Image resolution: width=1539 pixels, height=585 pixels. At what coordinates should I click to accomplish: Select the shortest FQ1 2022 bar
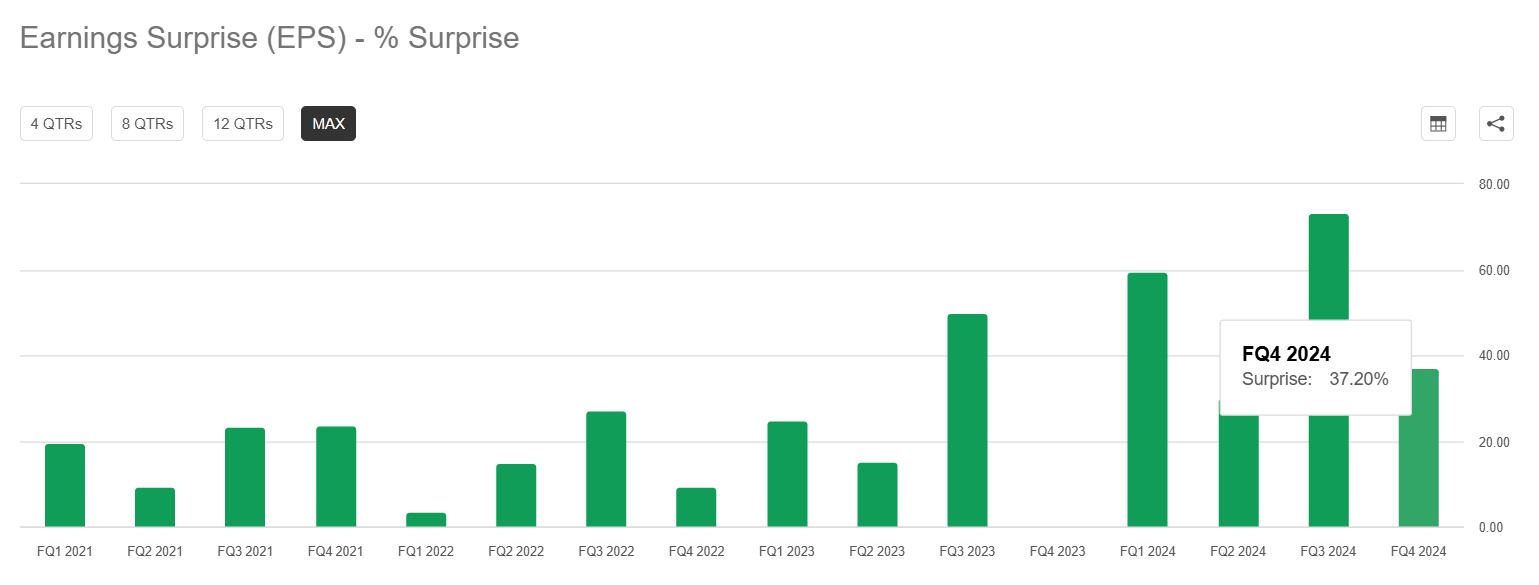point(426,520)
